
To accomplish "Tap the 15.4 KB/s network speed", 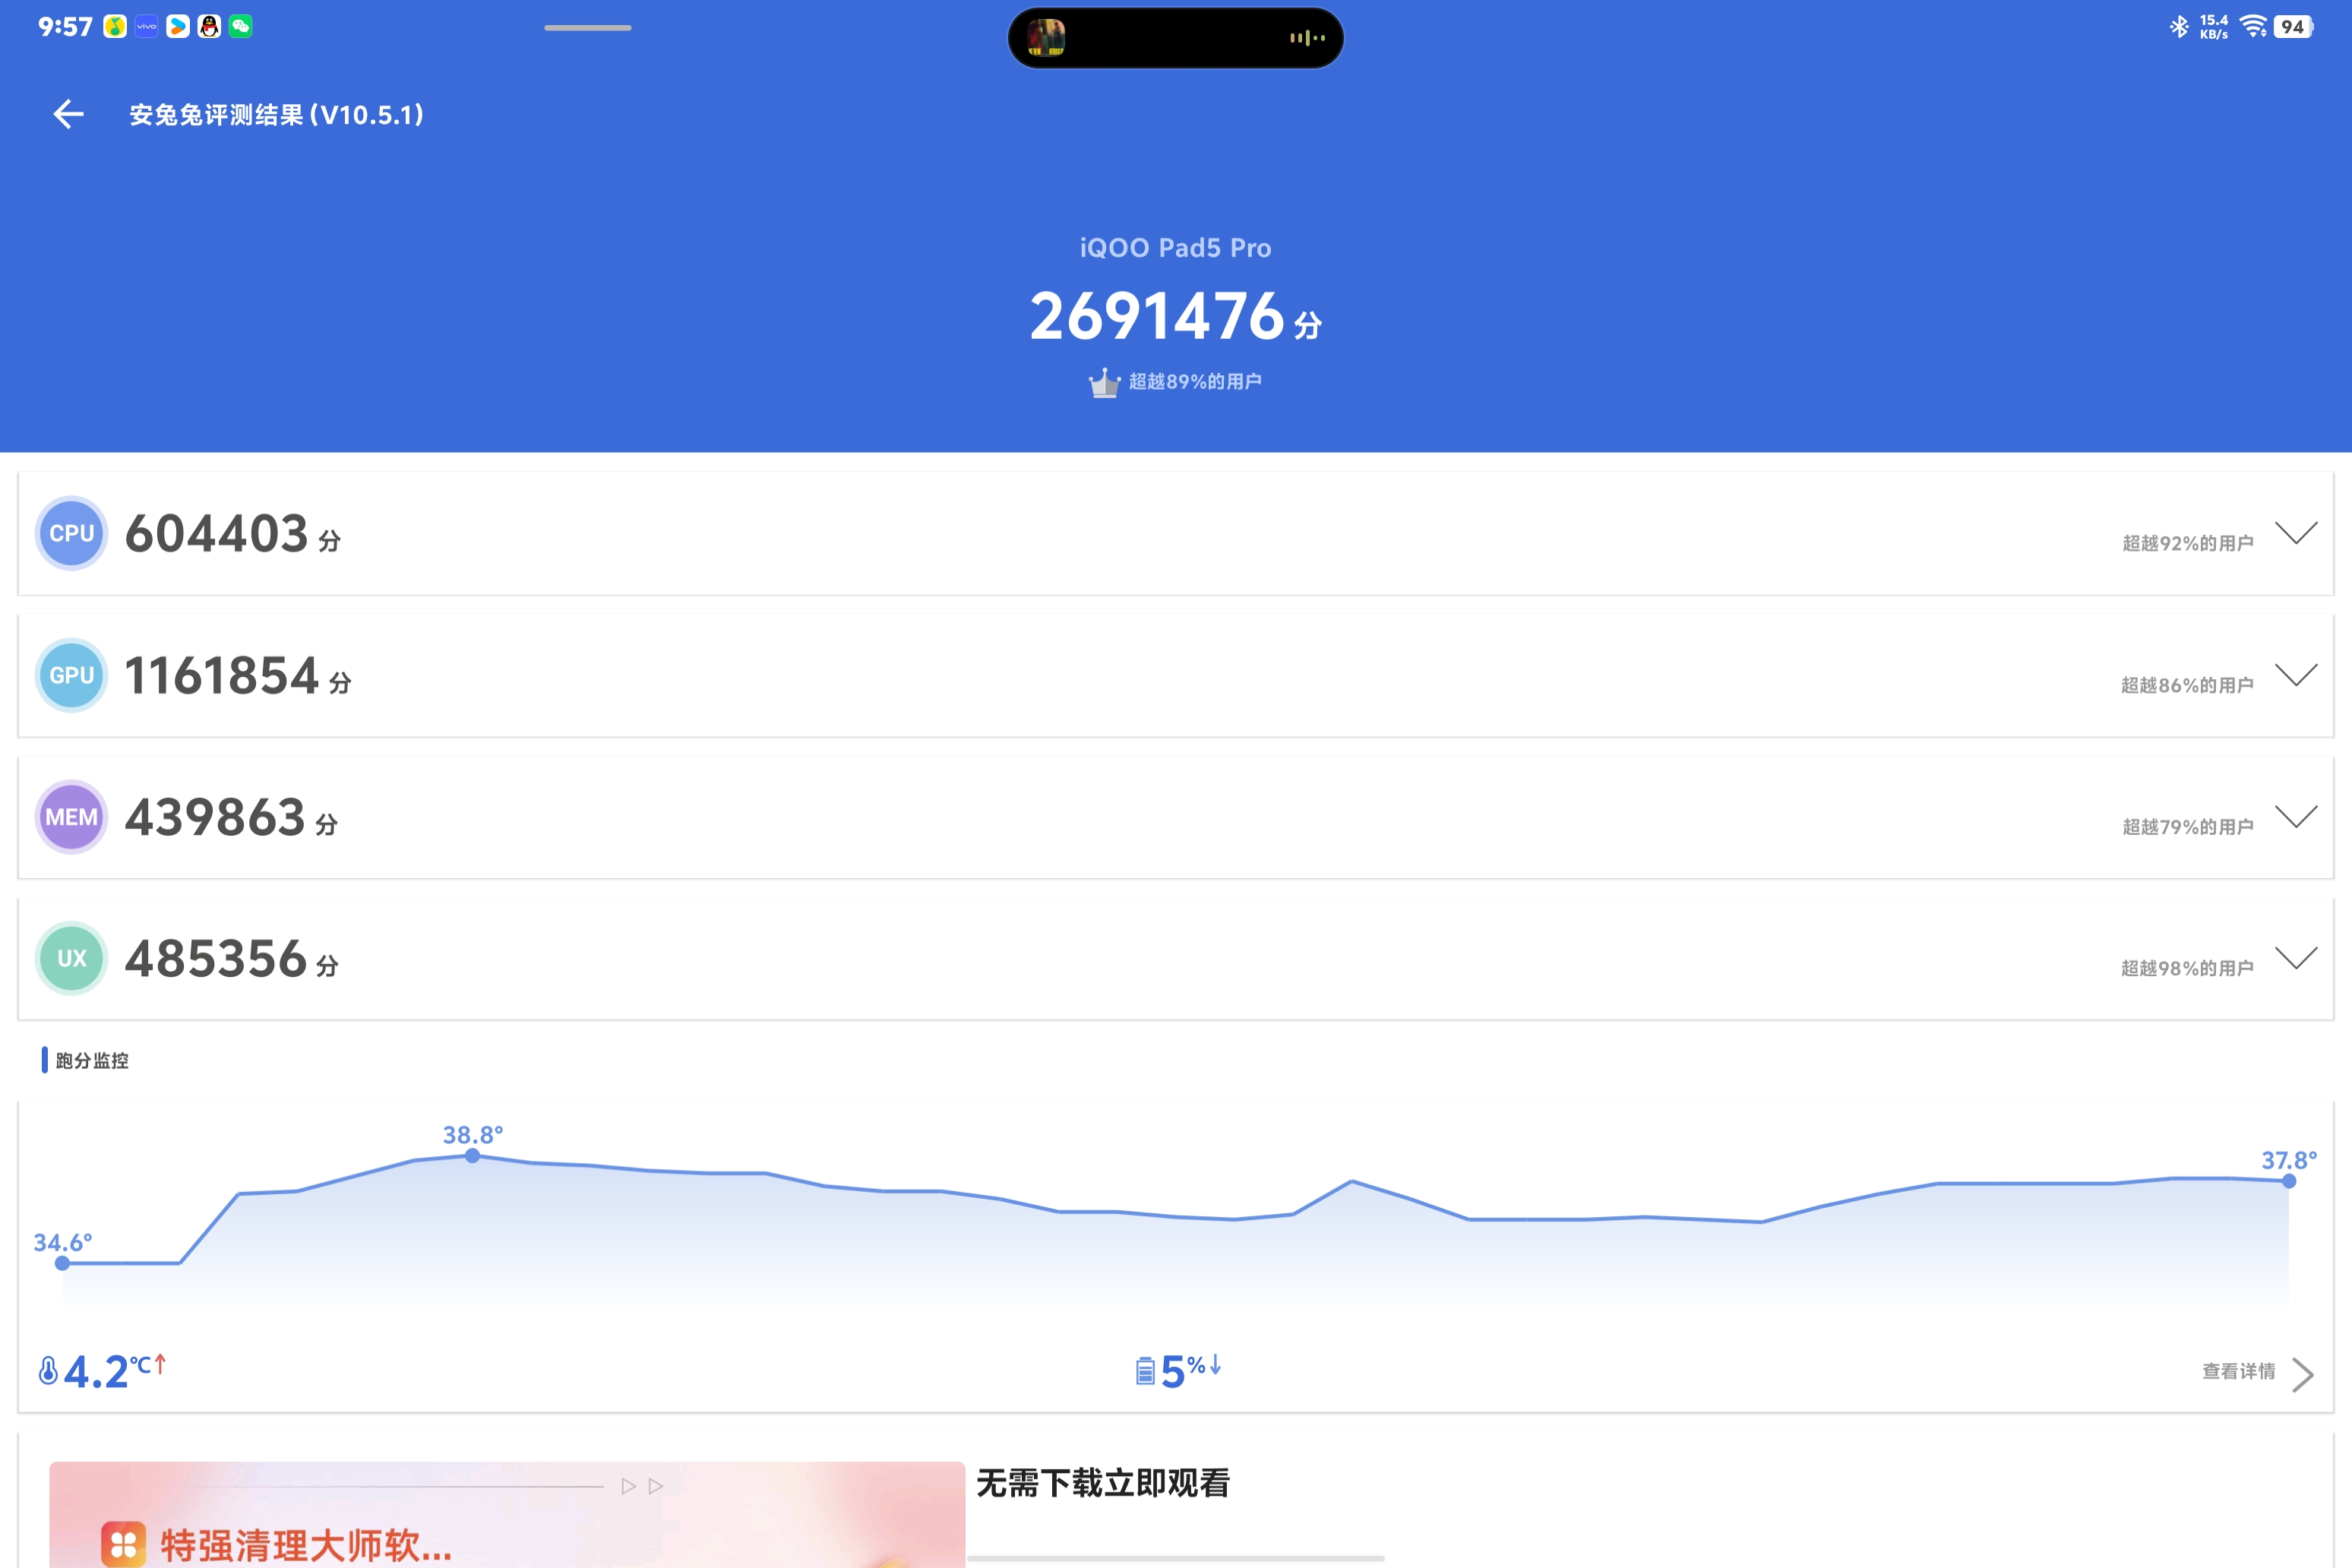I will click(x=2214, y=27).
